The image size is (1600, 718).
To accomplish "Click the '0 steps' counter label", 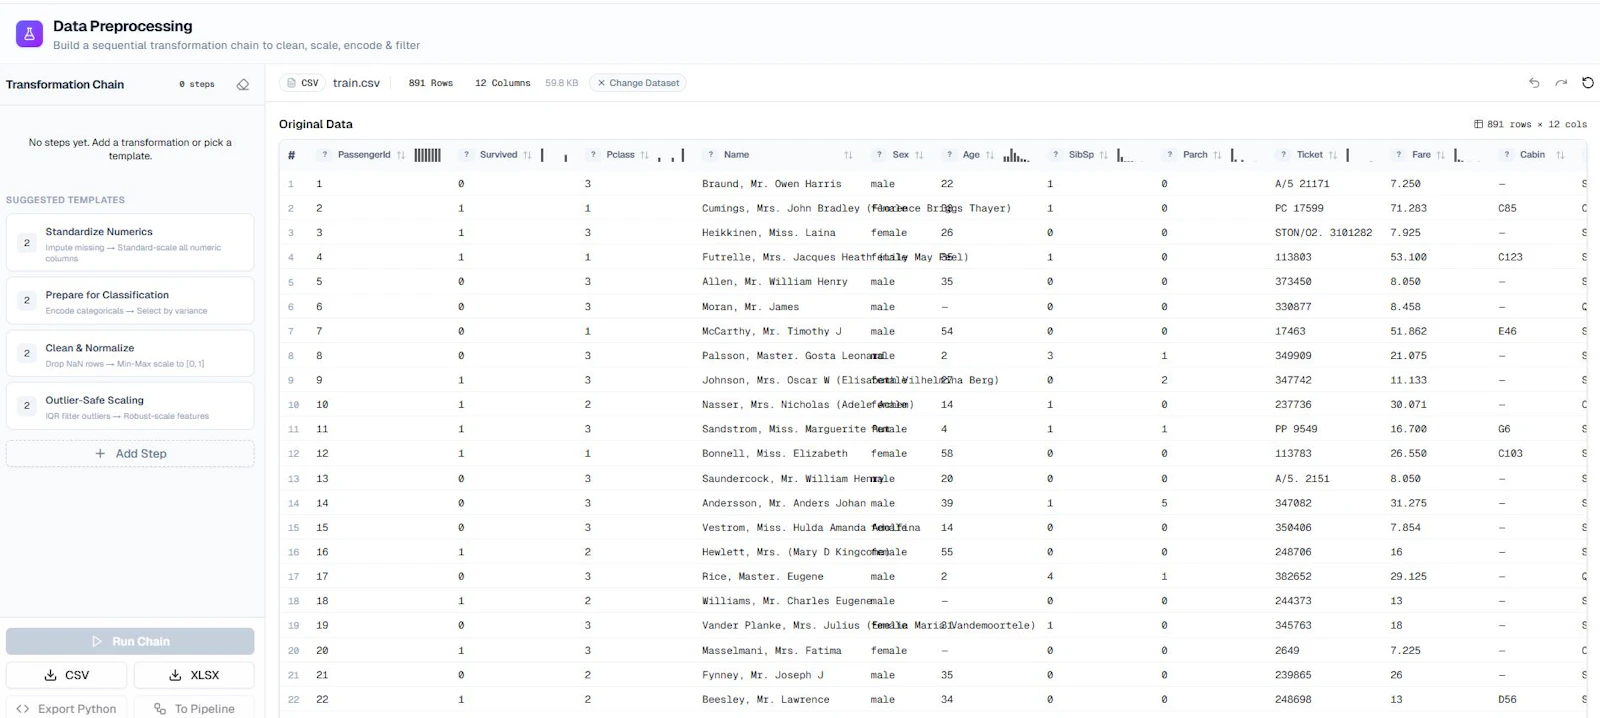I will tap(197, 84).
